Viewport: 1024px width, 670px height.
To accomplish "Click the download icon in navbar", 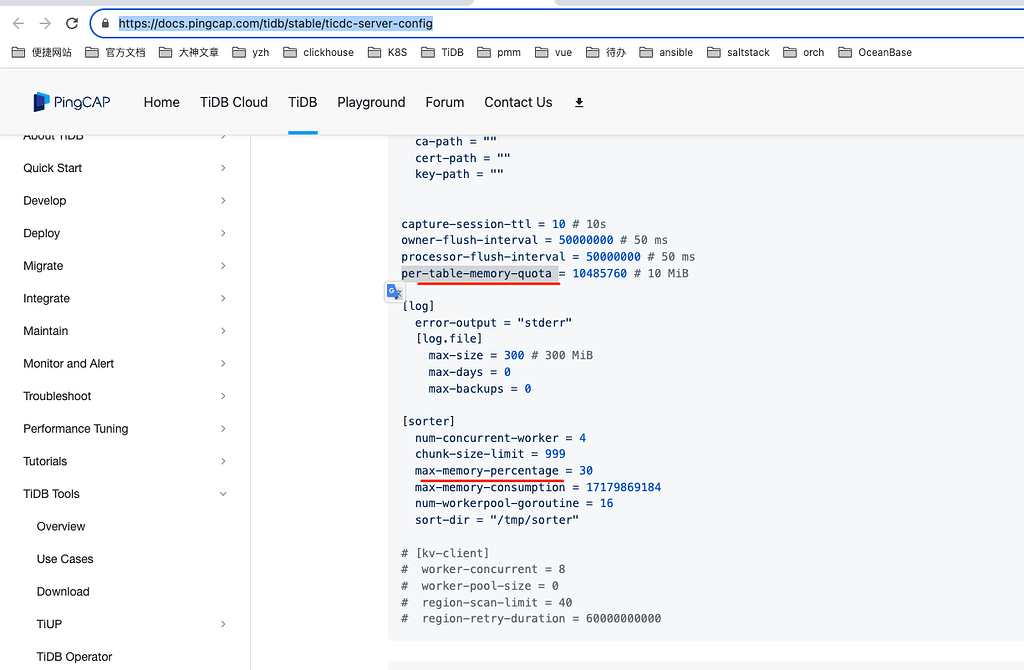I will (x=579, y=102).
